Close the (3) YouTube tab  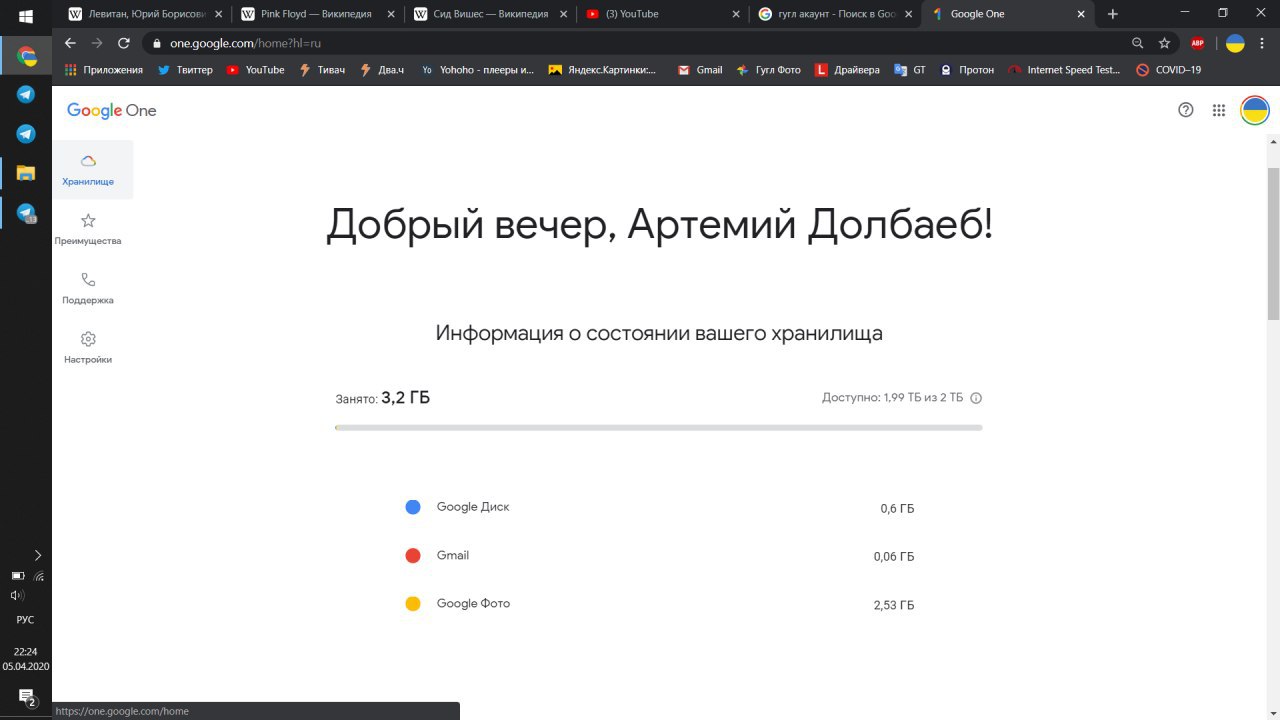pyautogui.click(x=737, y=14)
